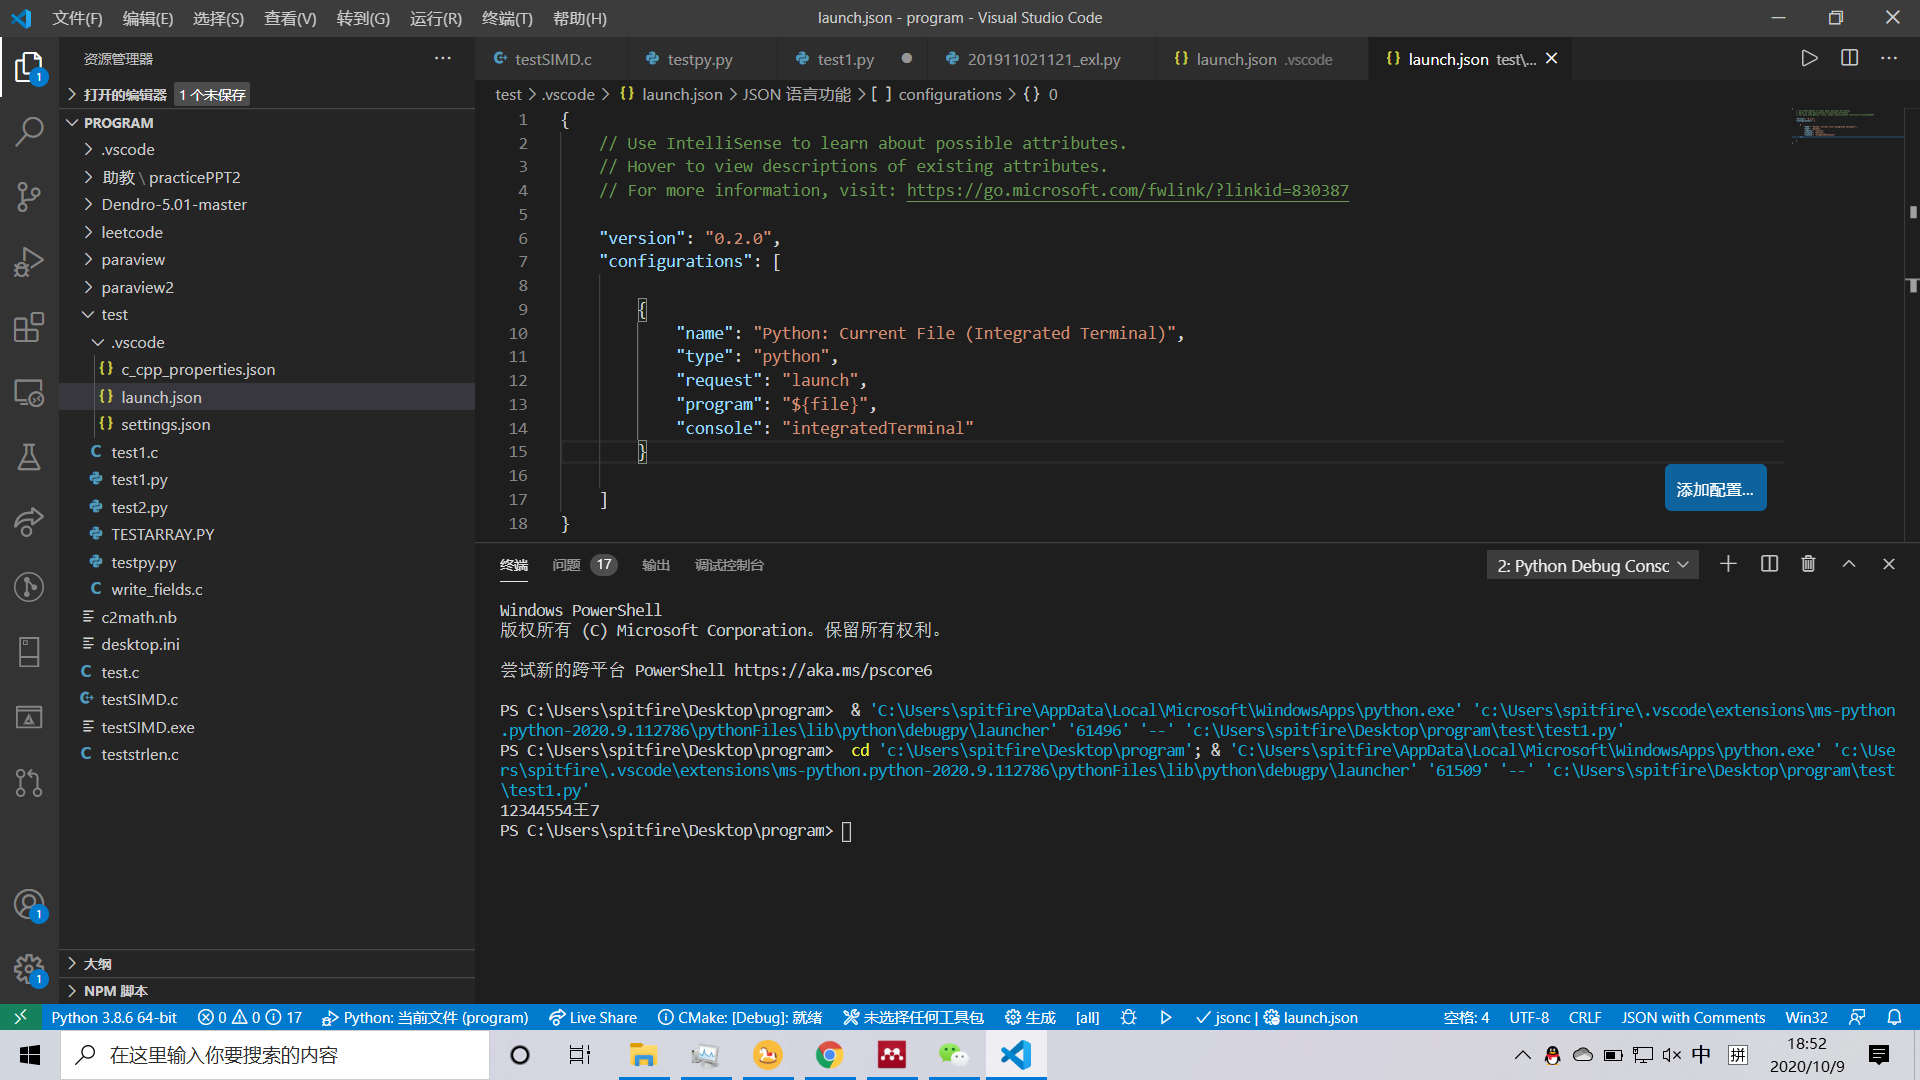This screenshot has width=1920, height=1080.
Task: Open the File menu
Action: point(77,18)
